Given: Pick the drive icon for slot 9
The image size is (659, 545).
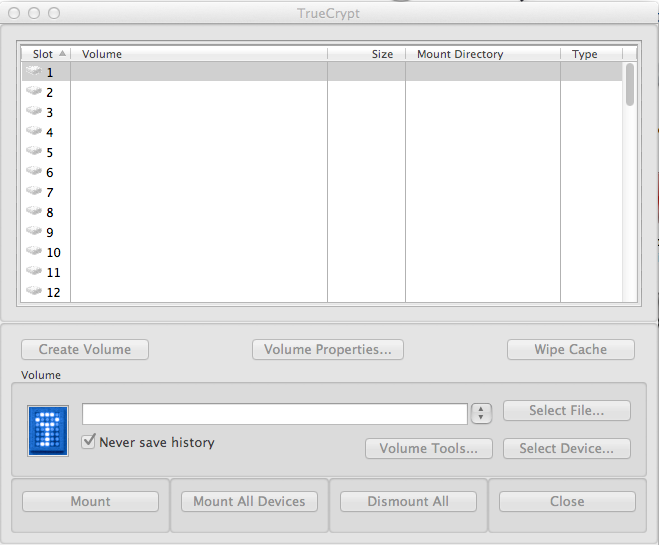Looking at the screenshot, I should [x=34, y=232].
